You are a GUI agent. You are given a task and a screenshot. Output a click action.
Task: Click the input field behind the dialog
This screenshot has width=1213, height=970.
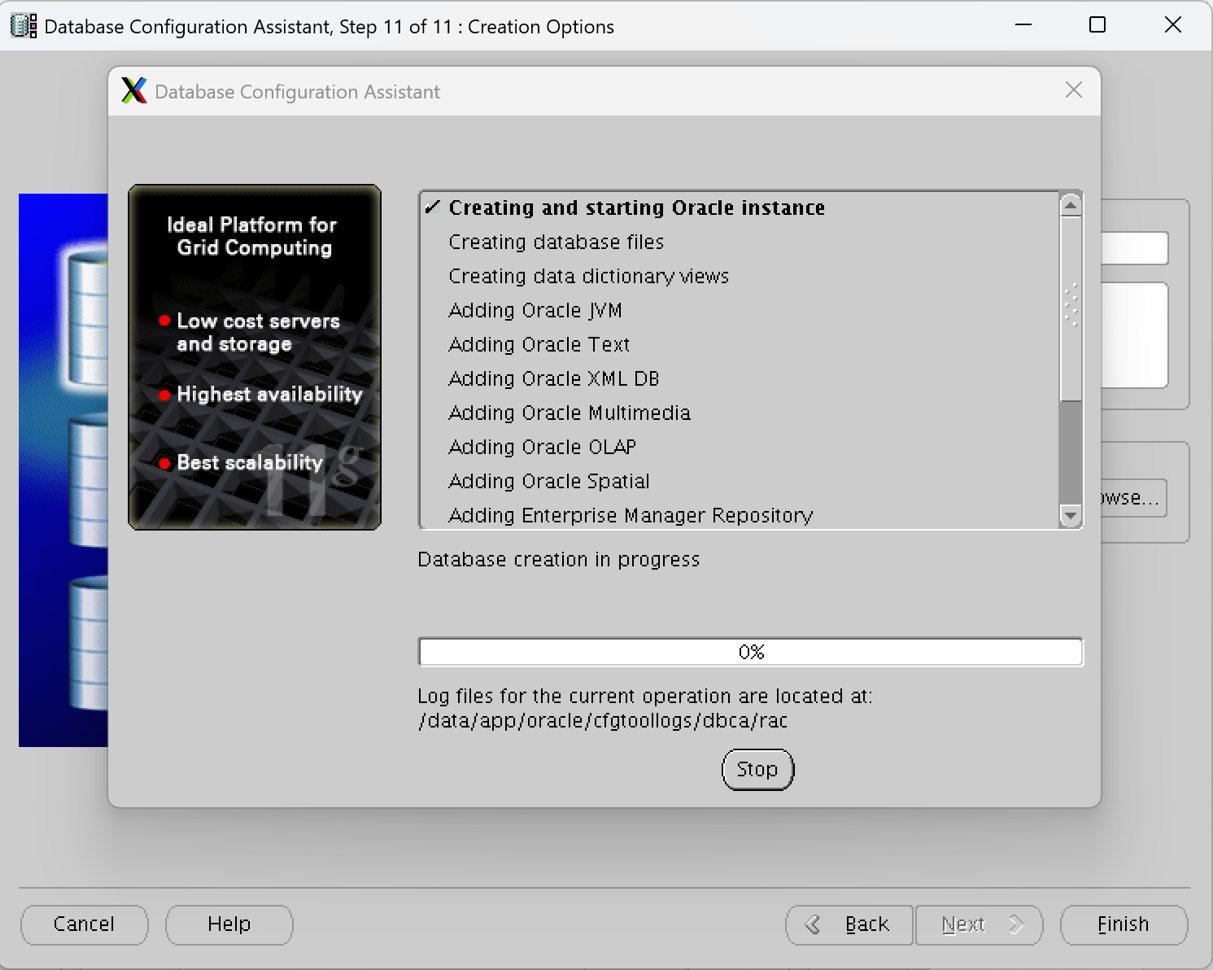point(1134,248)
